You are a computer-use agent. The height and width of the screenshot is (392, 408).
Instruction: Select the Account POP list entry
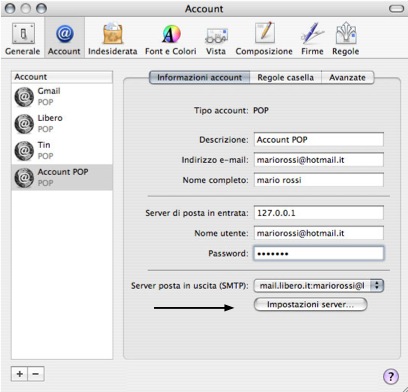[62, 177]
